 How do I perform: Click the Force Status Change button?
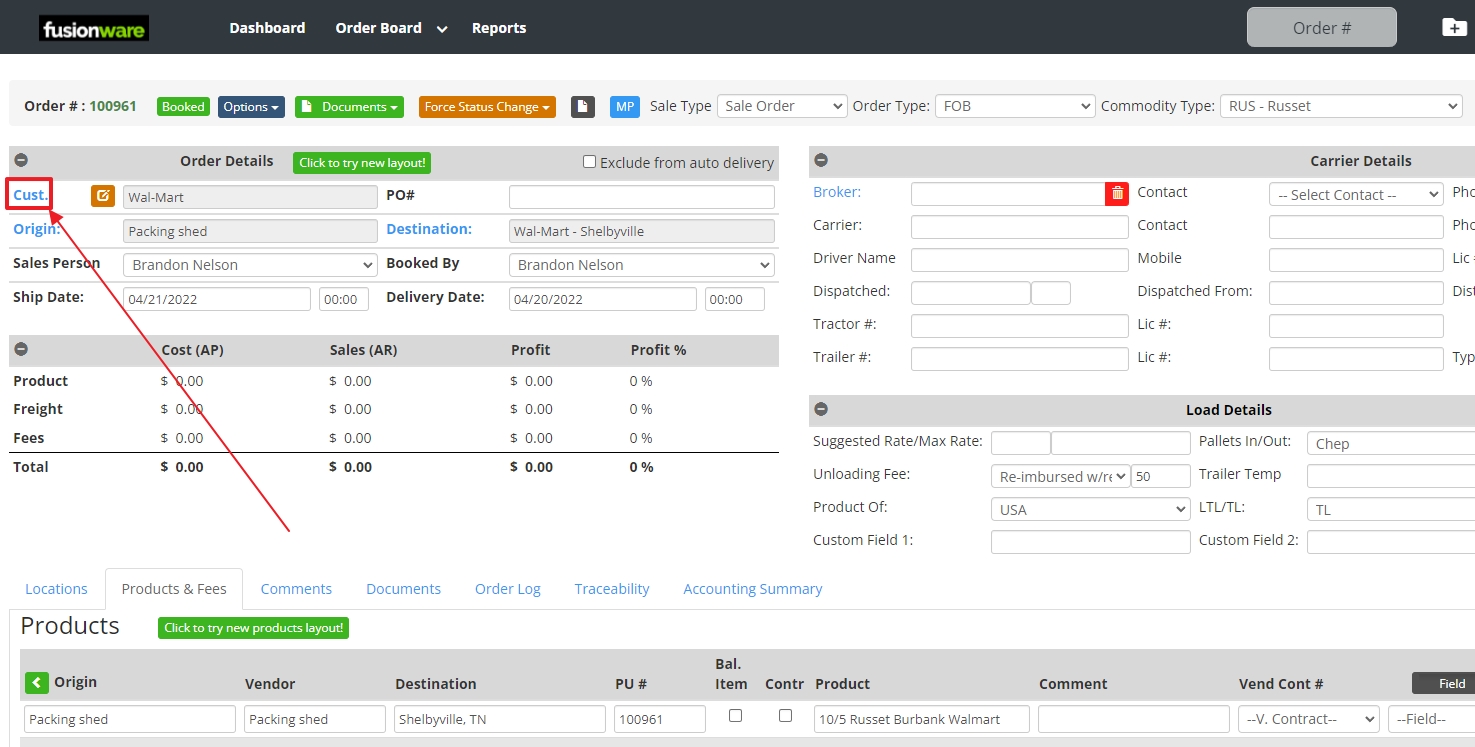click(487, 107)
